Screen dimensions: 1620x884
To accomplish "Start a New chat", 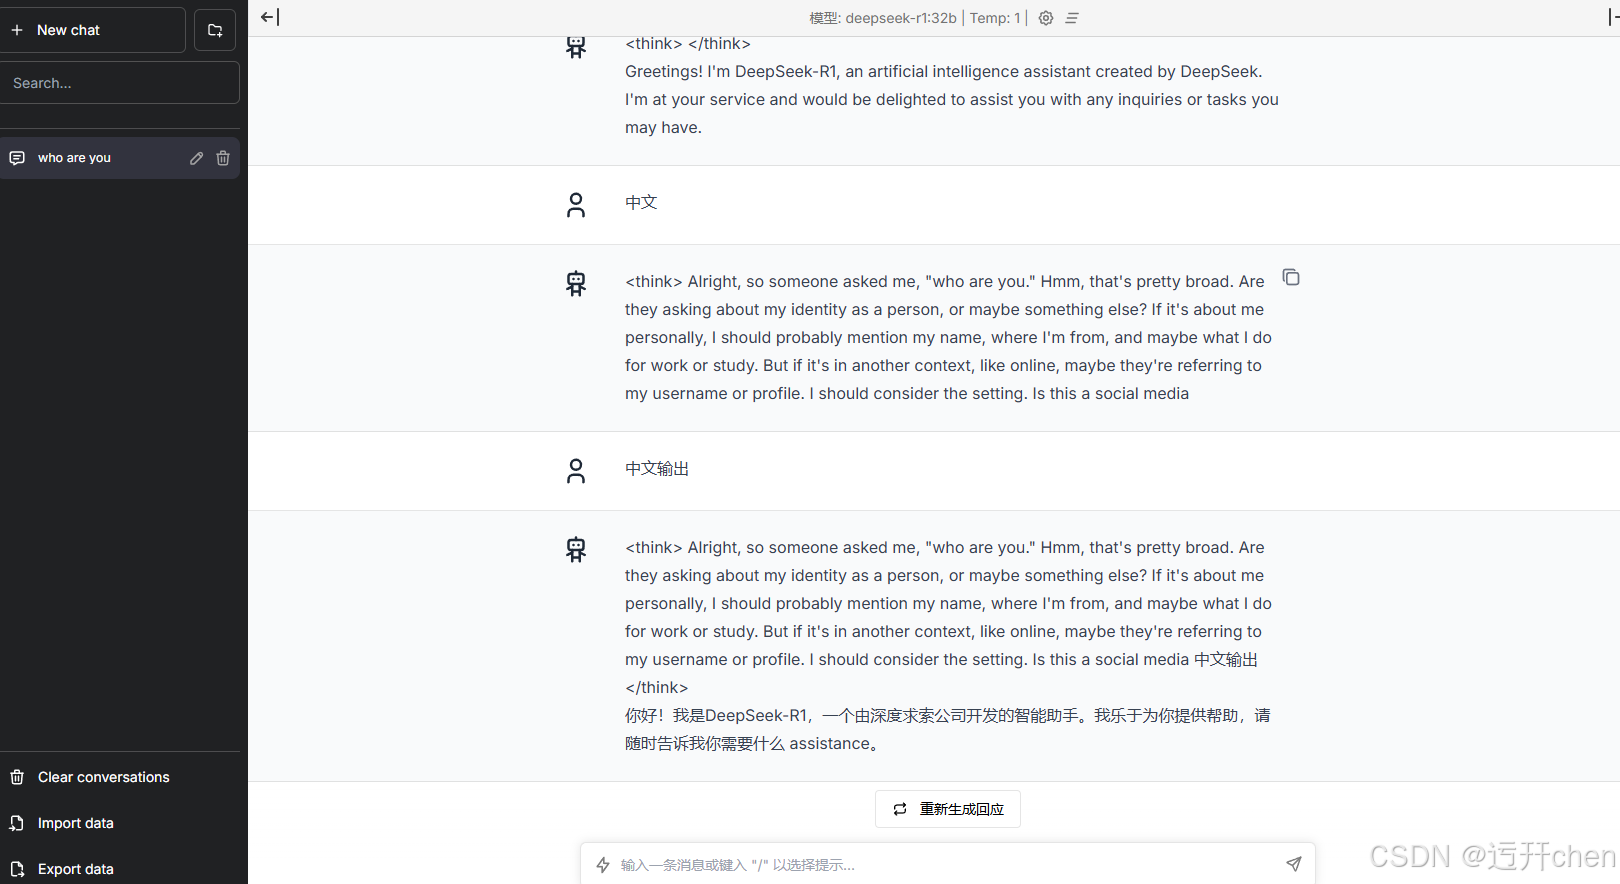I will click(93, 30).
